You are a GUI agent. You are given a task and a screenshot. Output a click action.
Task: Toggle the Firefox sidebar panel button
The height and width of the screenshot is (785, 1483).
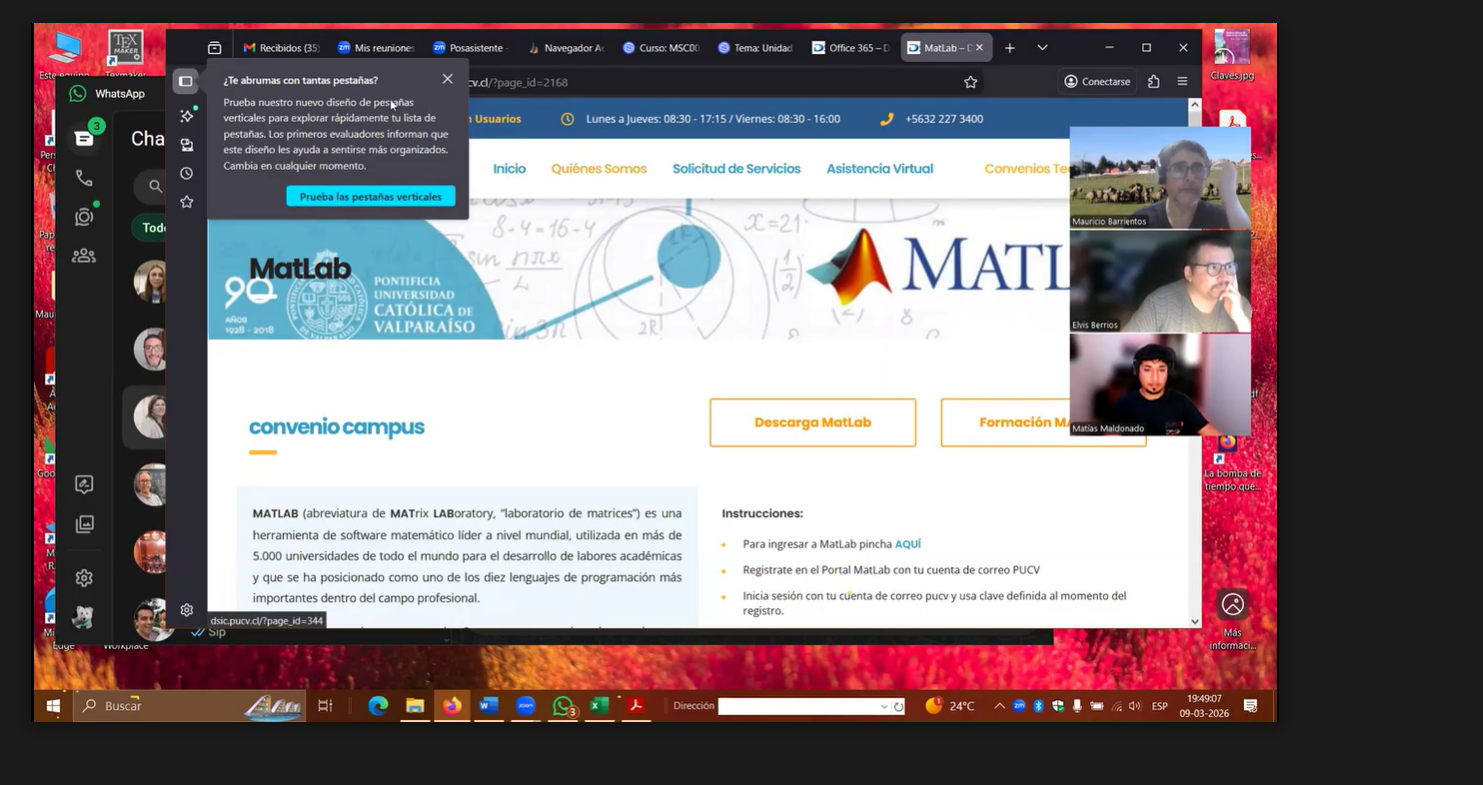(x=186, y=81)
